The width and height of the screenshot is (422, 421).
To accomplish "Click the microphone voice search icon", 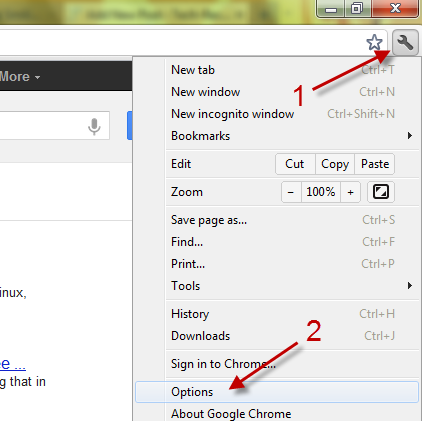I will pos(94,127).
